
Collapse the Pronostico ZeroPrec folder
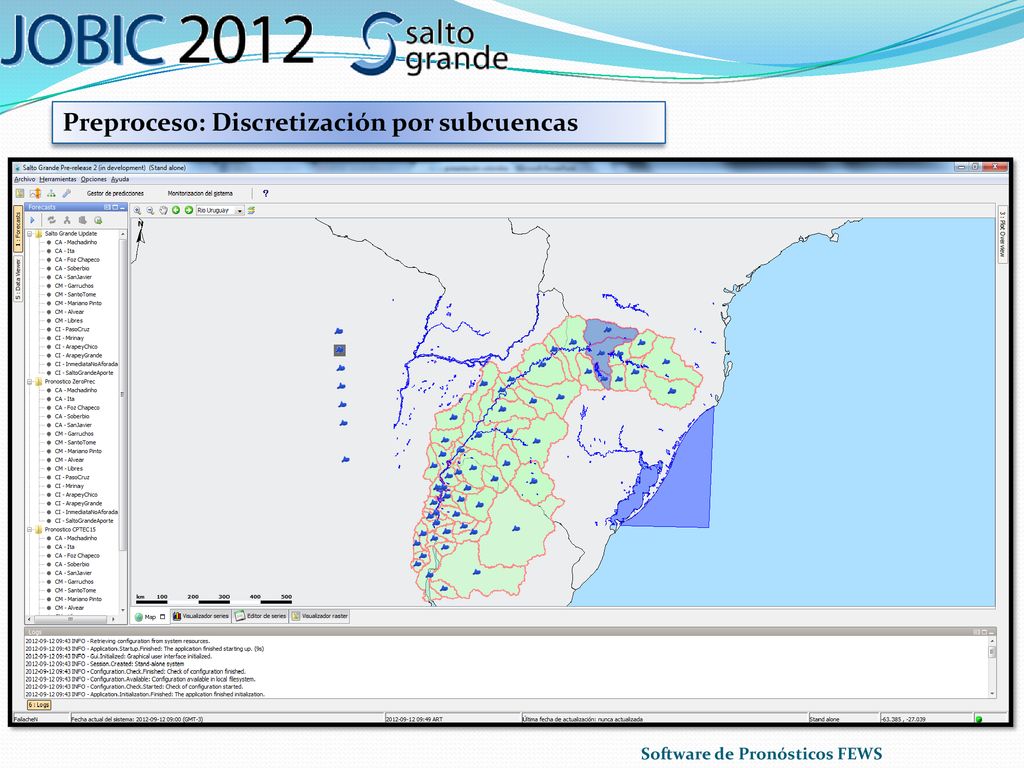[29, 381]
